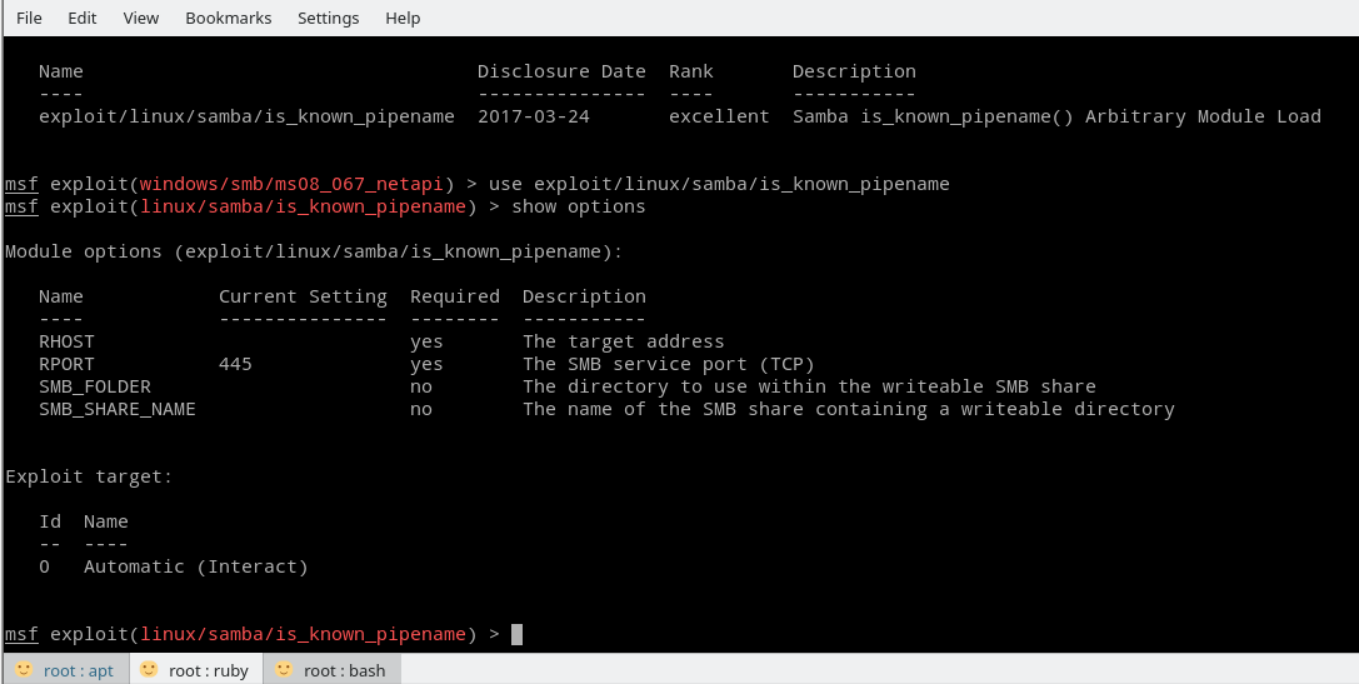Screen dimensions: 1359x684
Task: Click the SMB_SHARE_NAME option name
Action: point(117,409)
